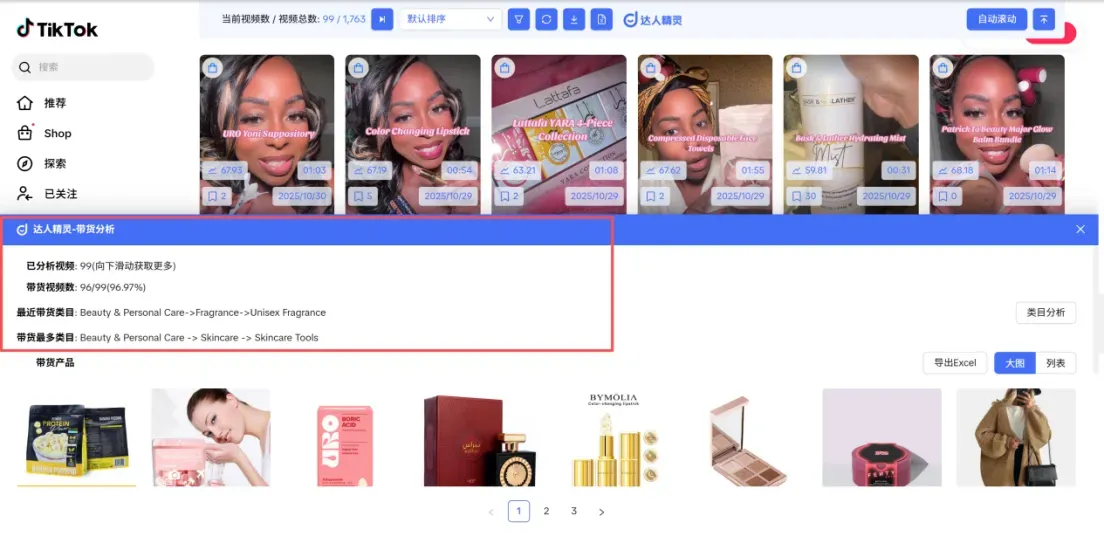Click the 68.18 score badge
This screenshot has height=536, width=1104.
(956, 170)
